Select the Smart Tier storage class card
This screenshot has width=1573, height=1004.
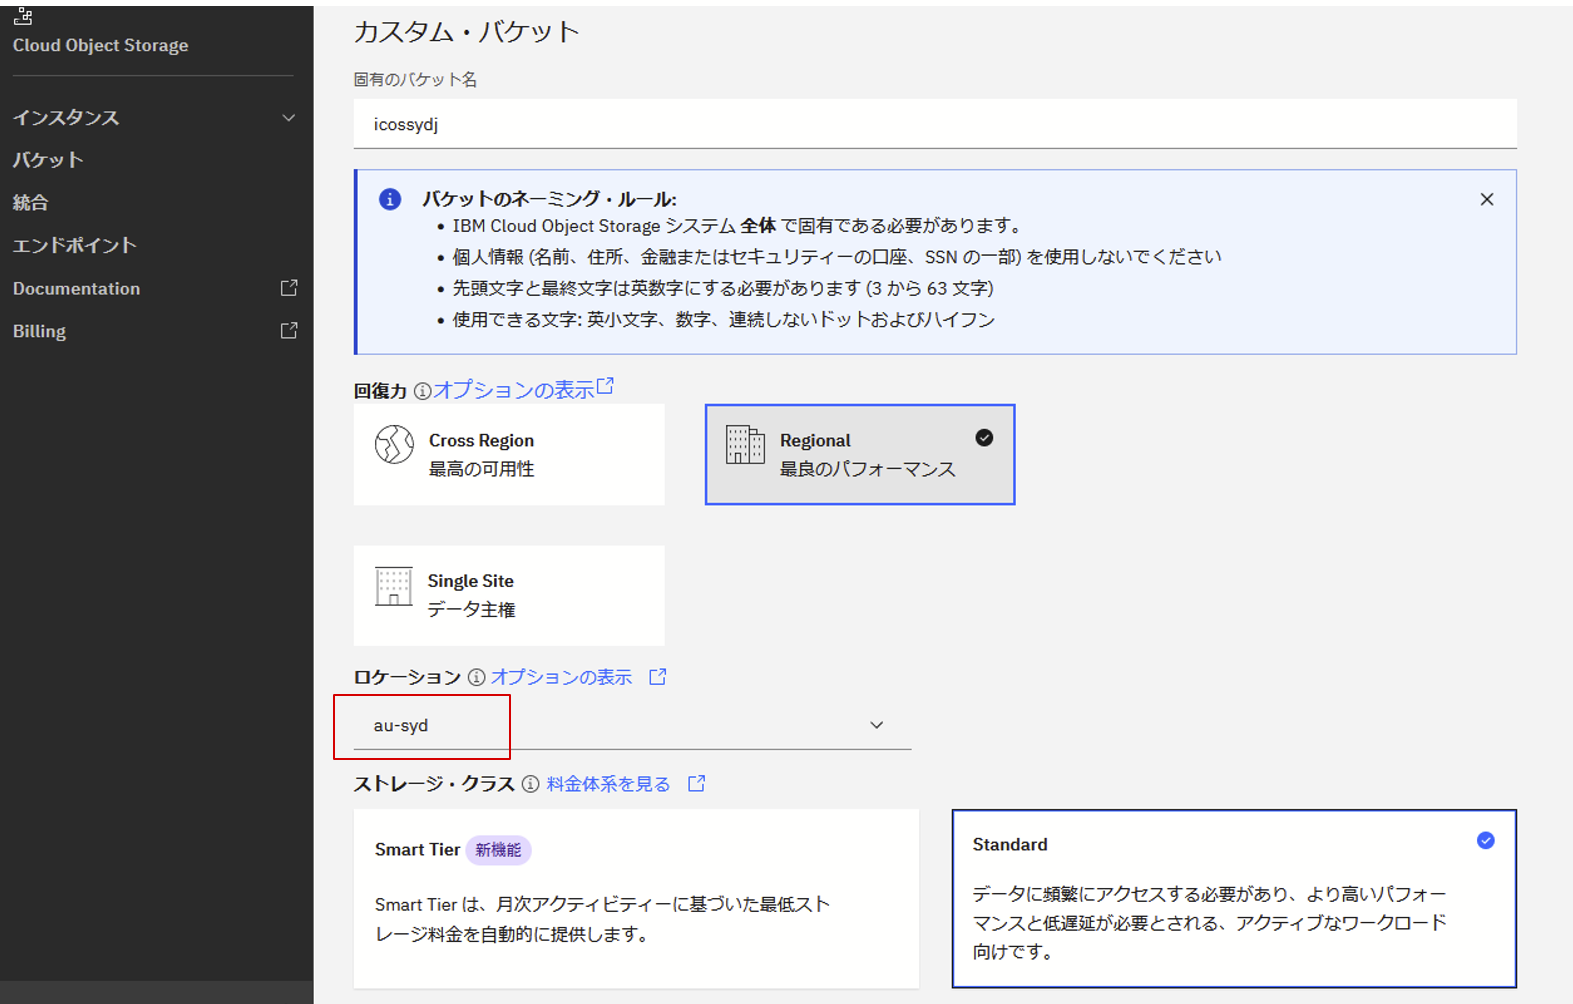click(x=636, y=899)
